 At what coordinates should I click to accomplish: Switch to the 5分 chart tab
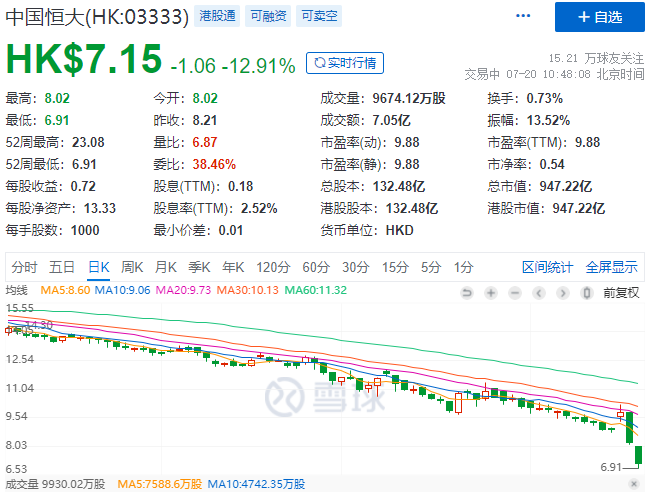(x=431, y=267)
